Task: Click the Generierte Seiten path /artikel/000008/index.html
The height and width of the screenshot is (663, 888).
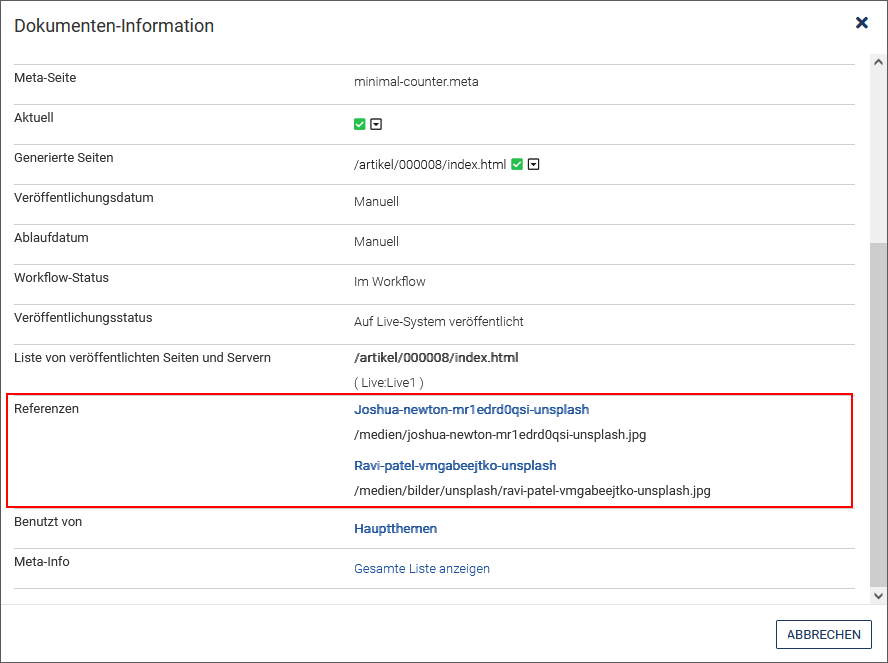Action: coord(430,164)
